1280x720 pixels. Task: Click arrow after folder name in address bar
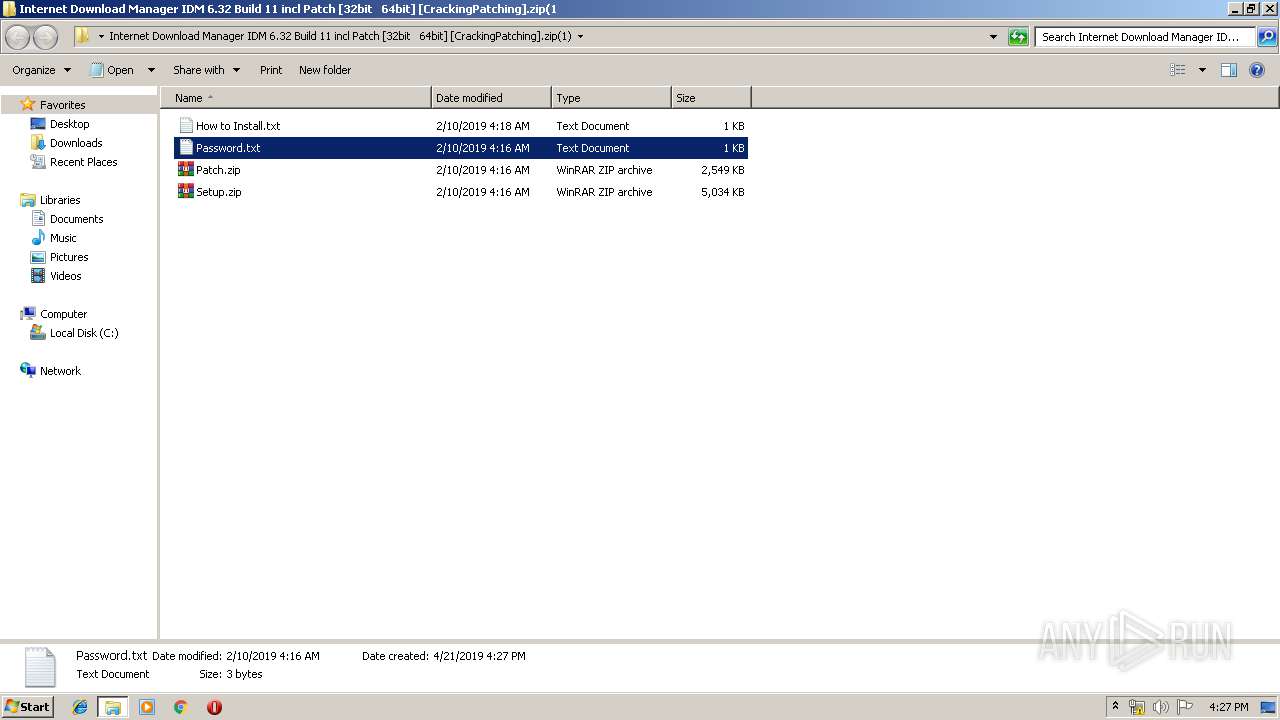click(580, 37)
